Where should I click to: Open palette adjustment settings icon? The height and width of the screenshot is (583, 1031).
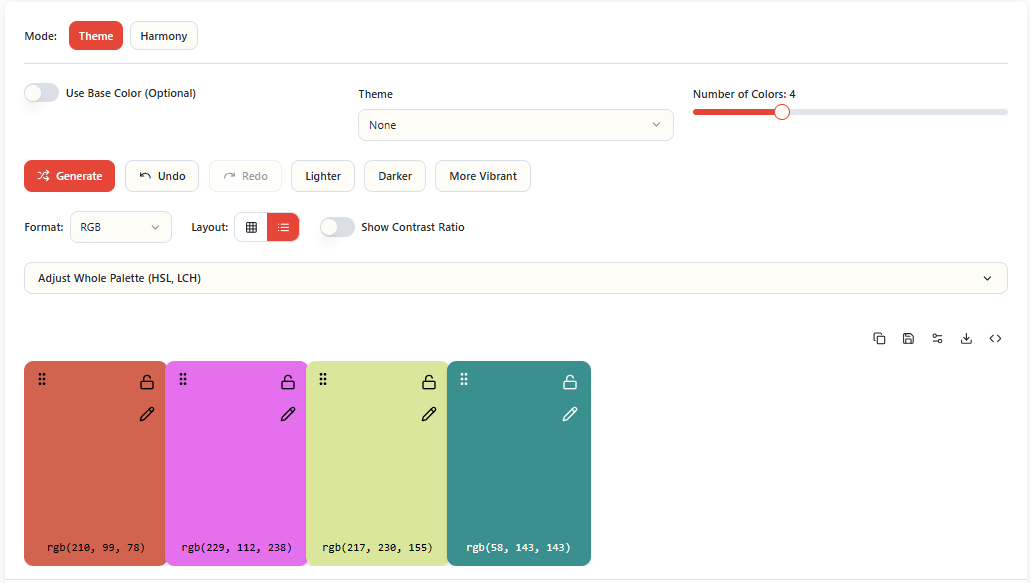(937, 338)
